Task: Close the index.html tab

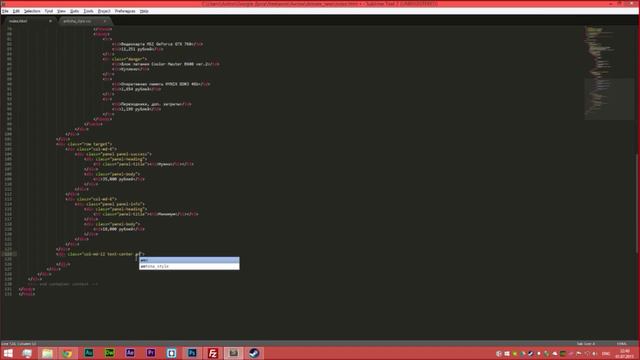Action: [x=50, y=21]
